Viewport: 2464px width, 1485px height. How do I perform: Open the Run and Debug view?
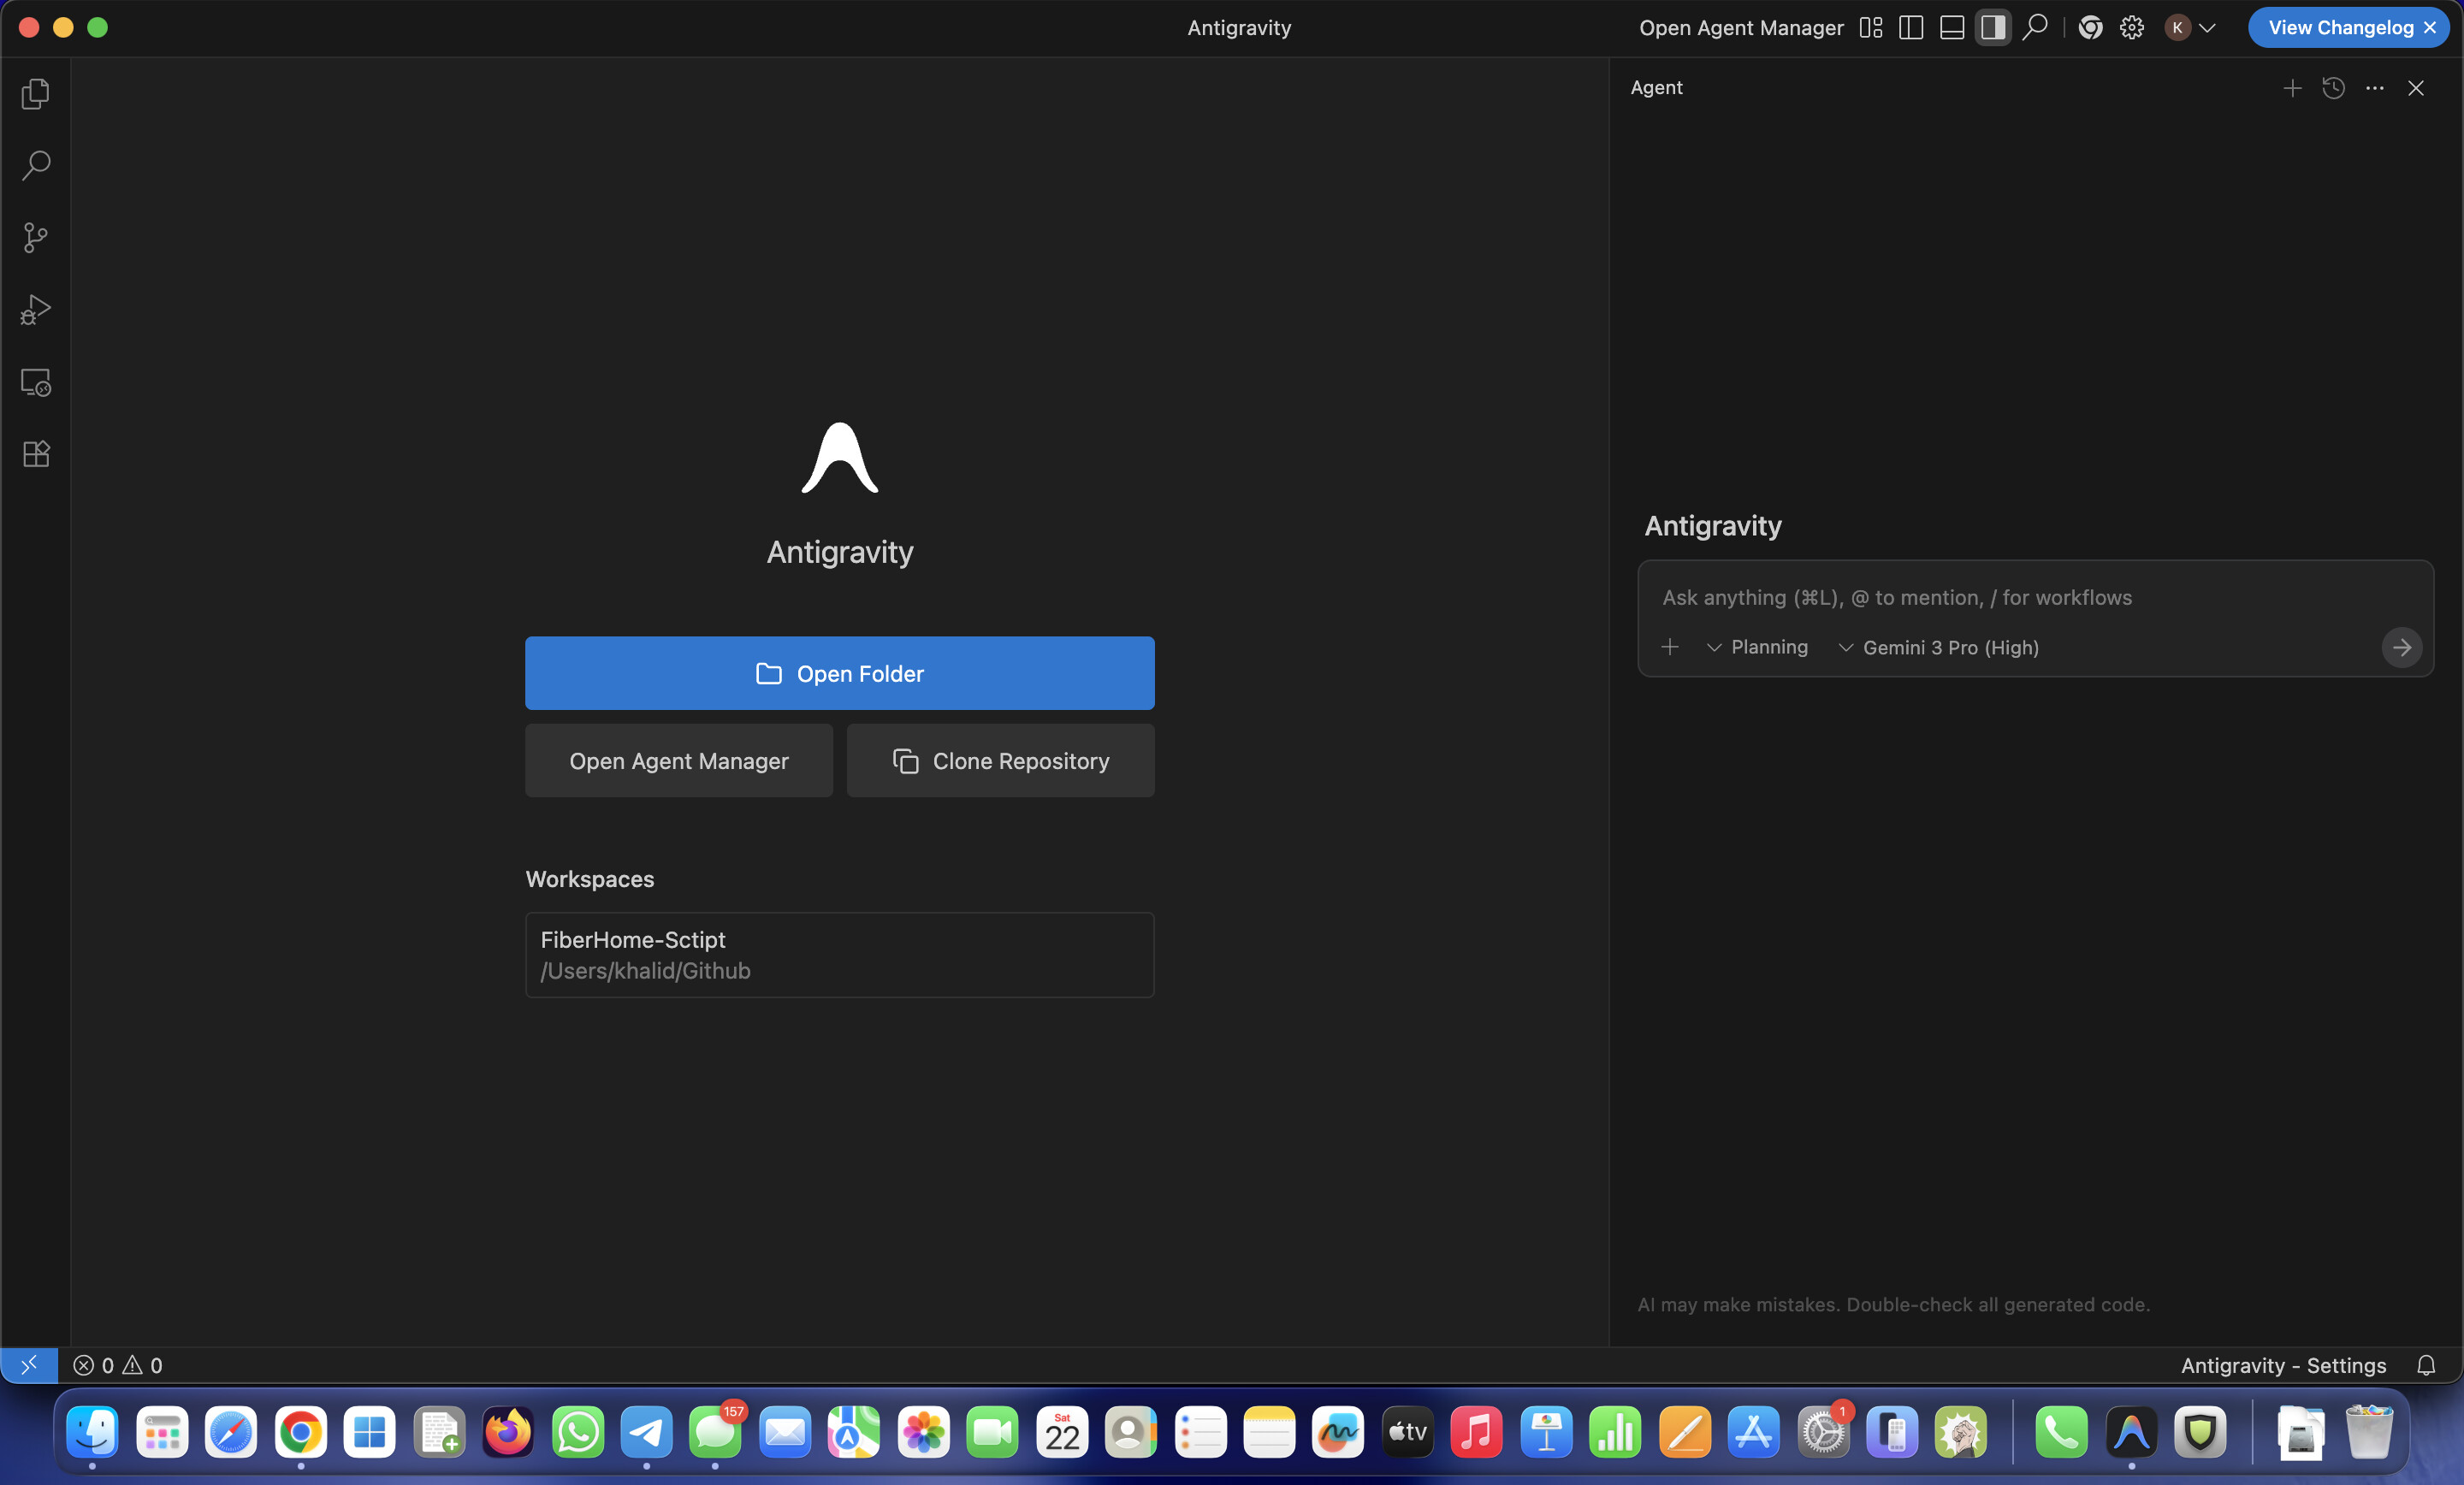tap(36, 310)
